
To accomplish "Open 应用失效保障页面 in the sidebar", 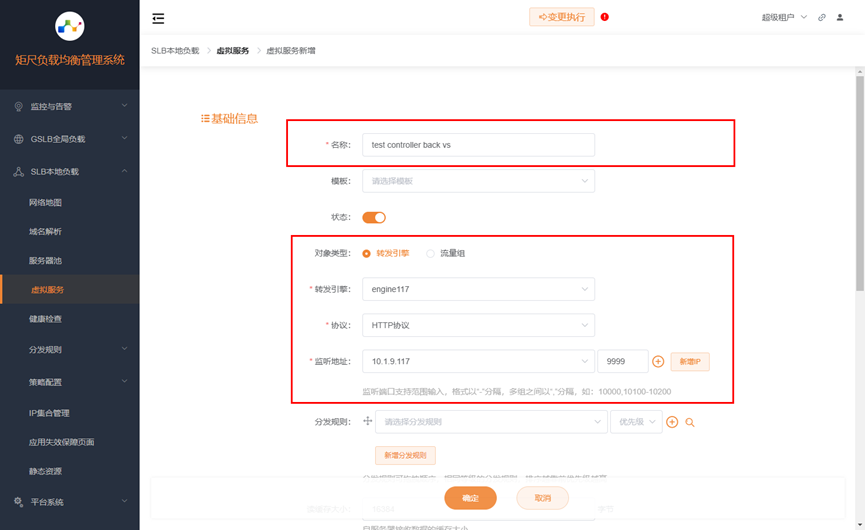I will click(x=70, y=442).
